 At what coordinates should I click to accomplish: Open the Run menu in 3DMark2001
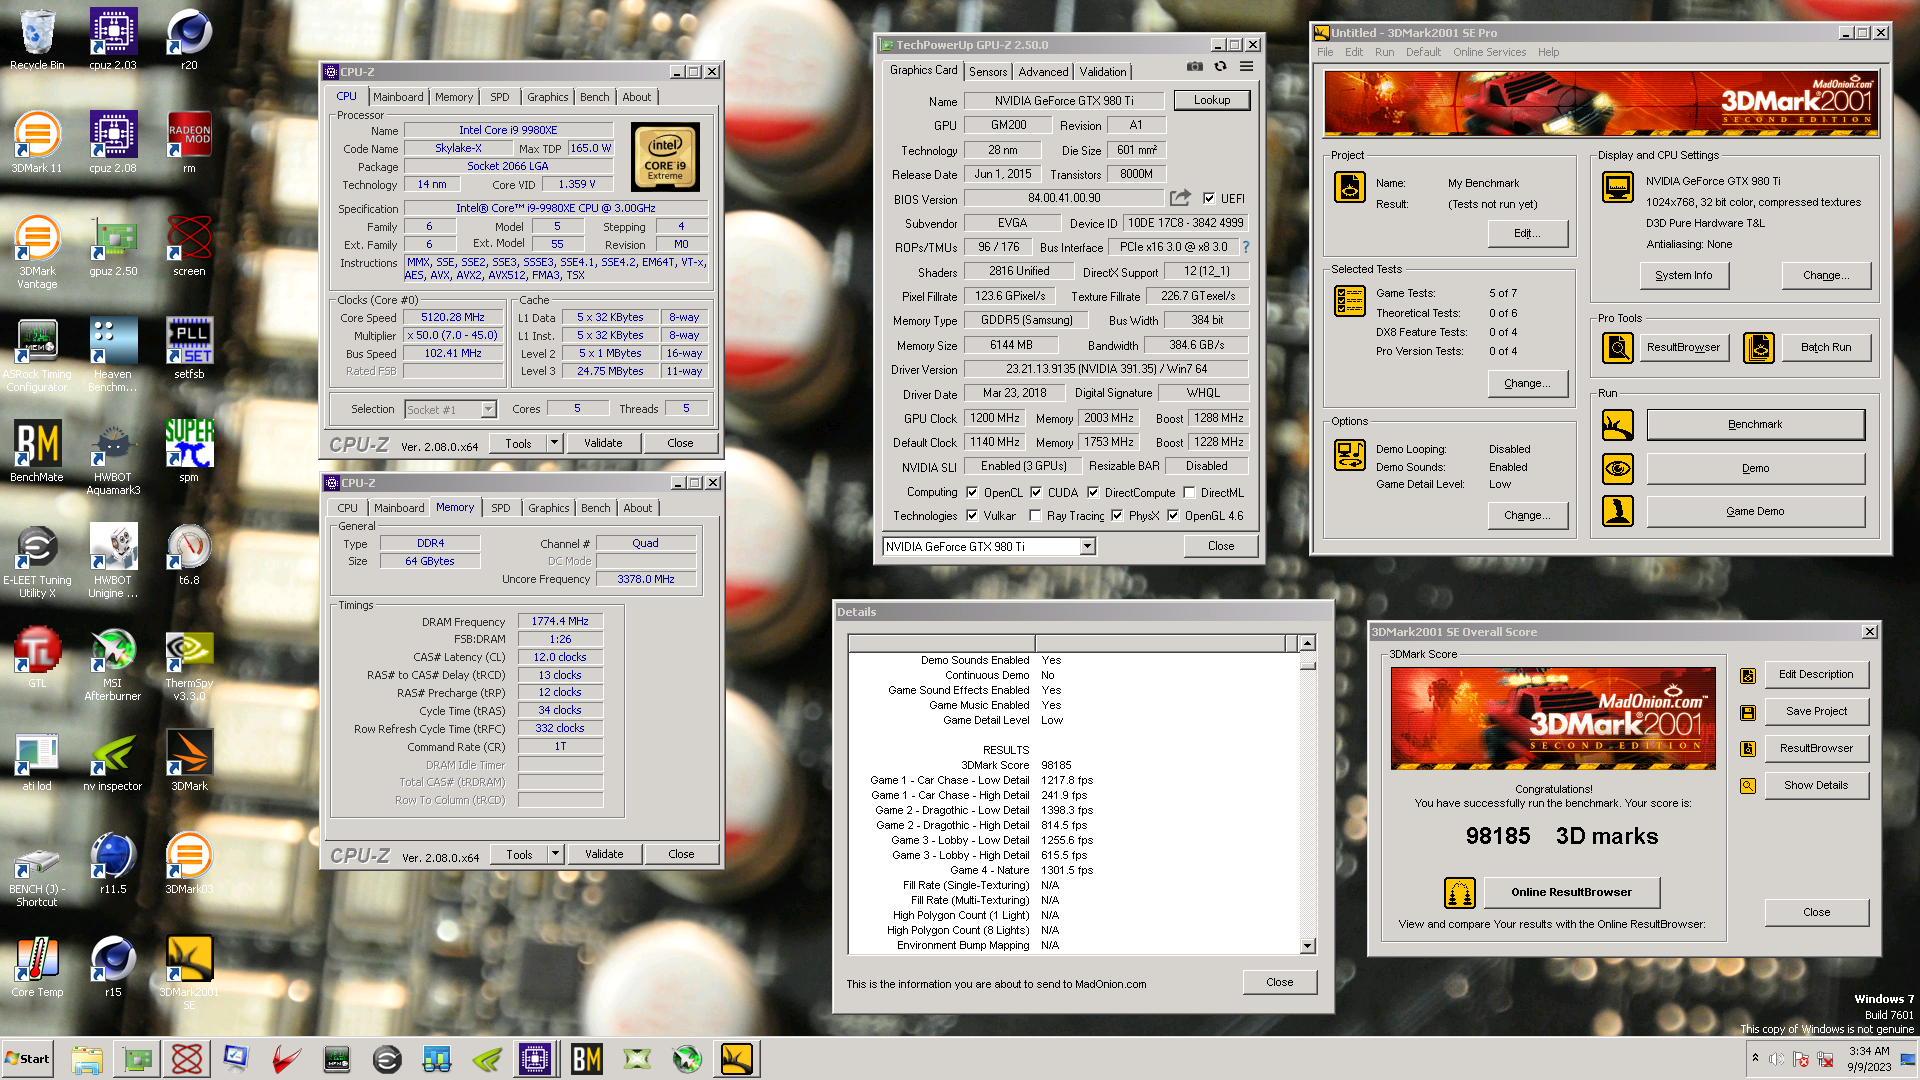1384,52
